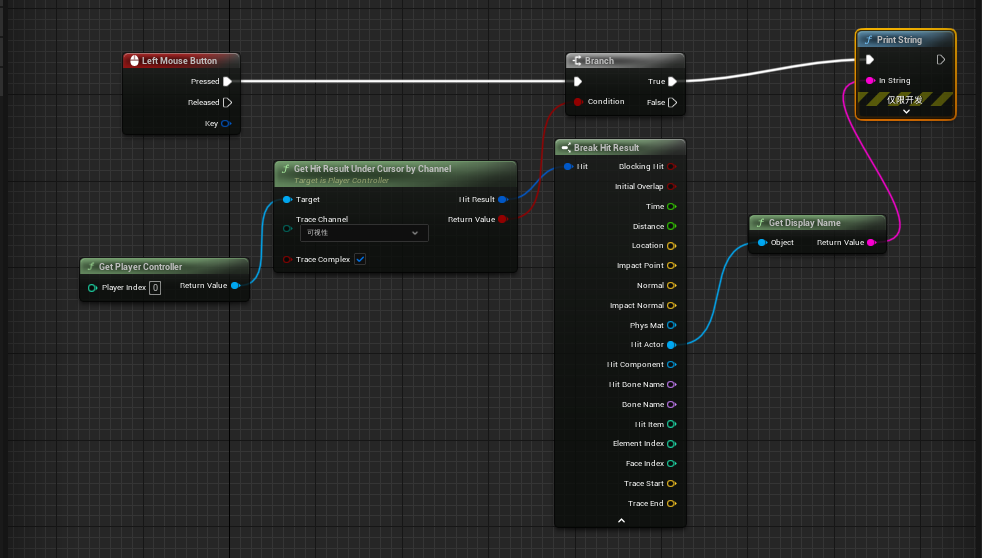Click the Branch Condition boolean pin
The height and width of the screenshot is (558, 982).
(577, 102)
